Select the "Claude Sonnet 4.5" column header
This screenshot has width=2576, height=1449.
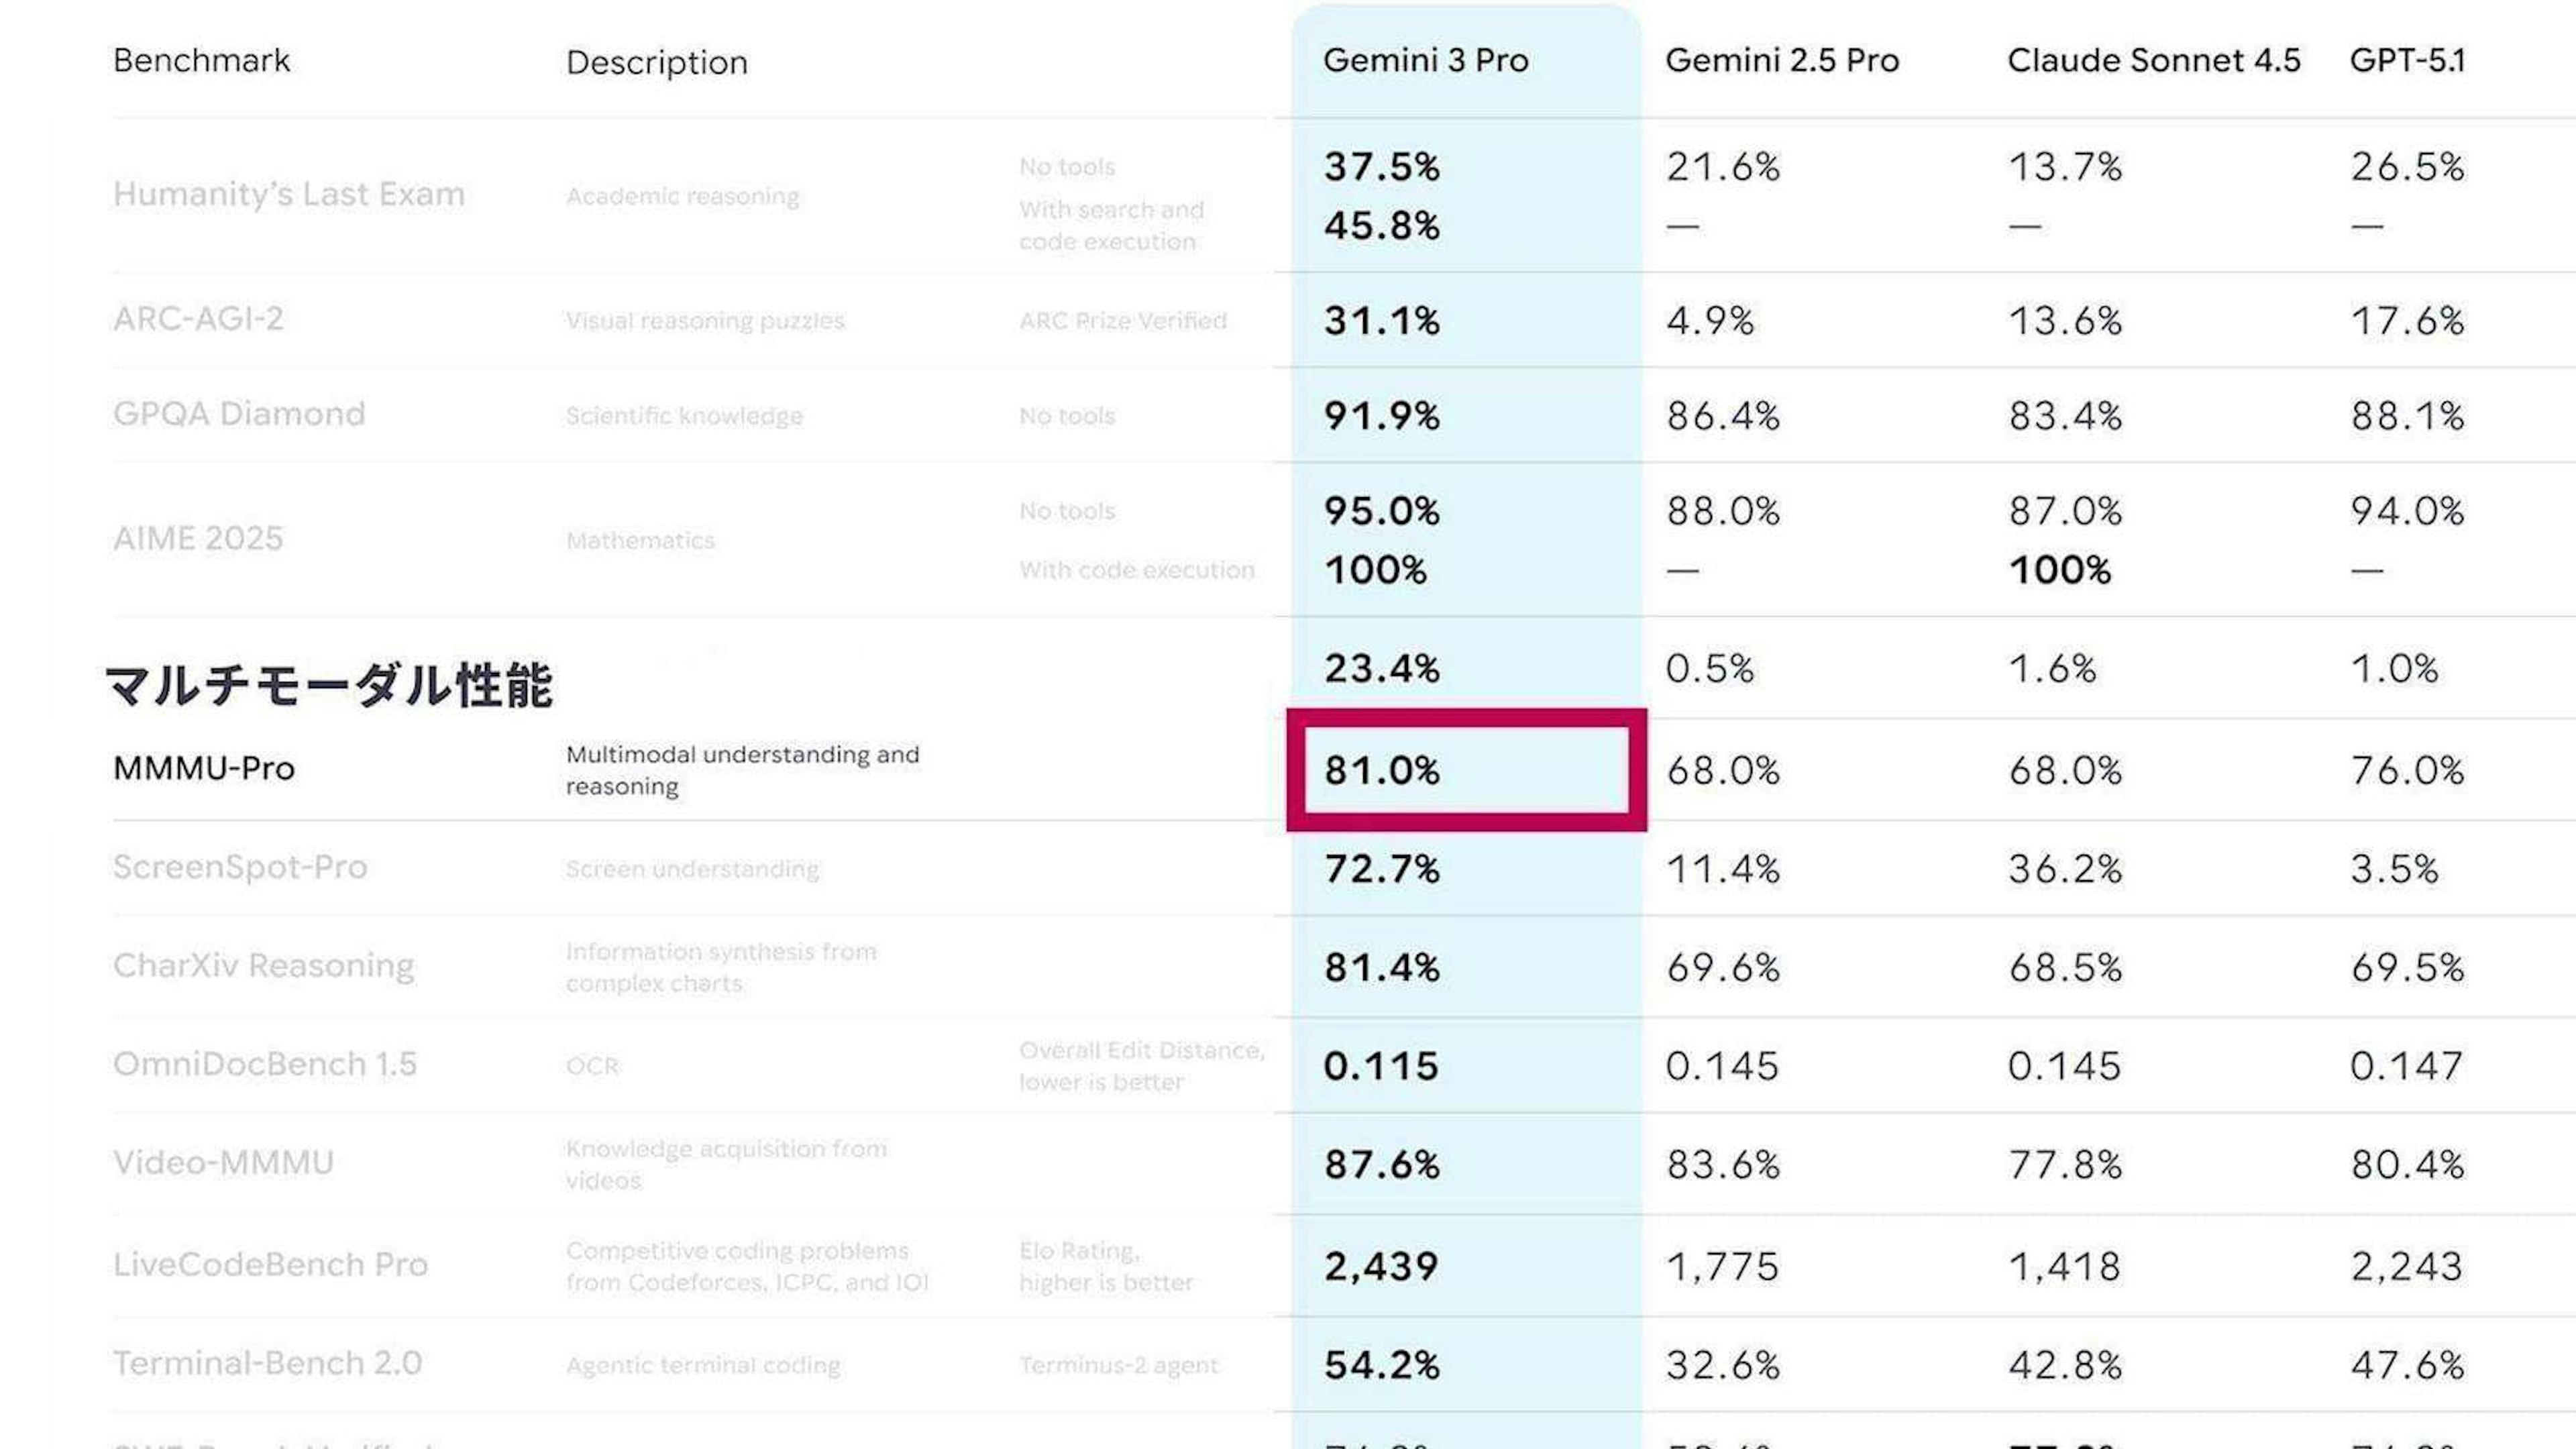[2153, 60]
